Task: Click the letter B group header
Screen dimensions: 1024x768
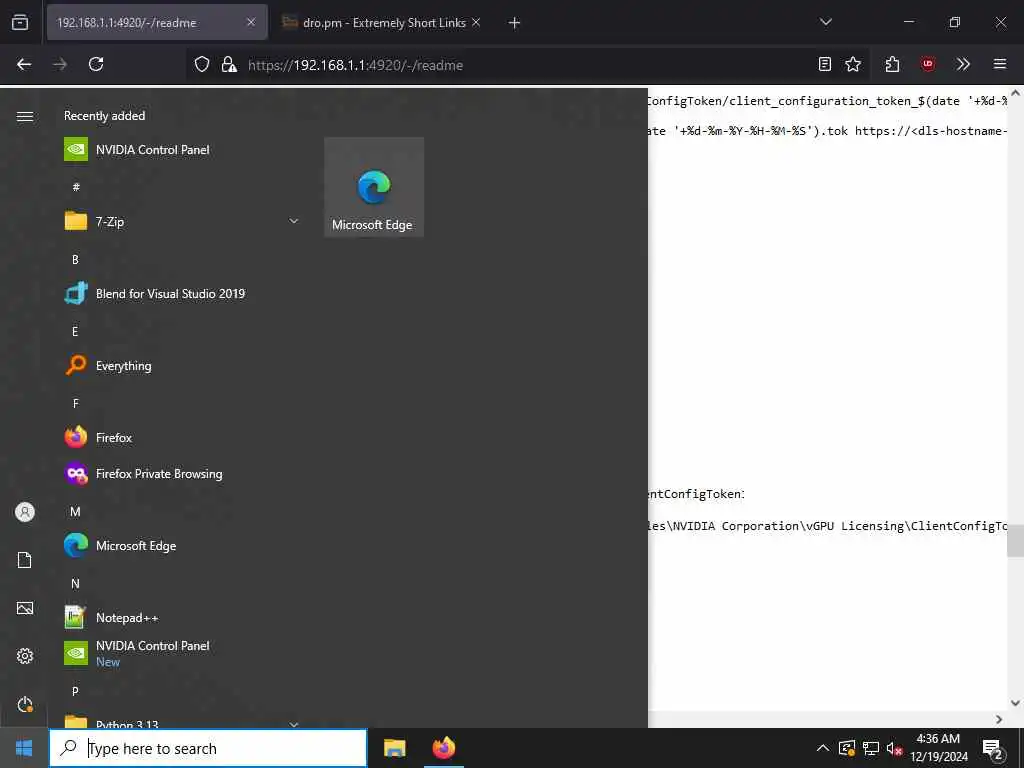Action: [x=75, y=259]
